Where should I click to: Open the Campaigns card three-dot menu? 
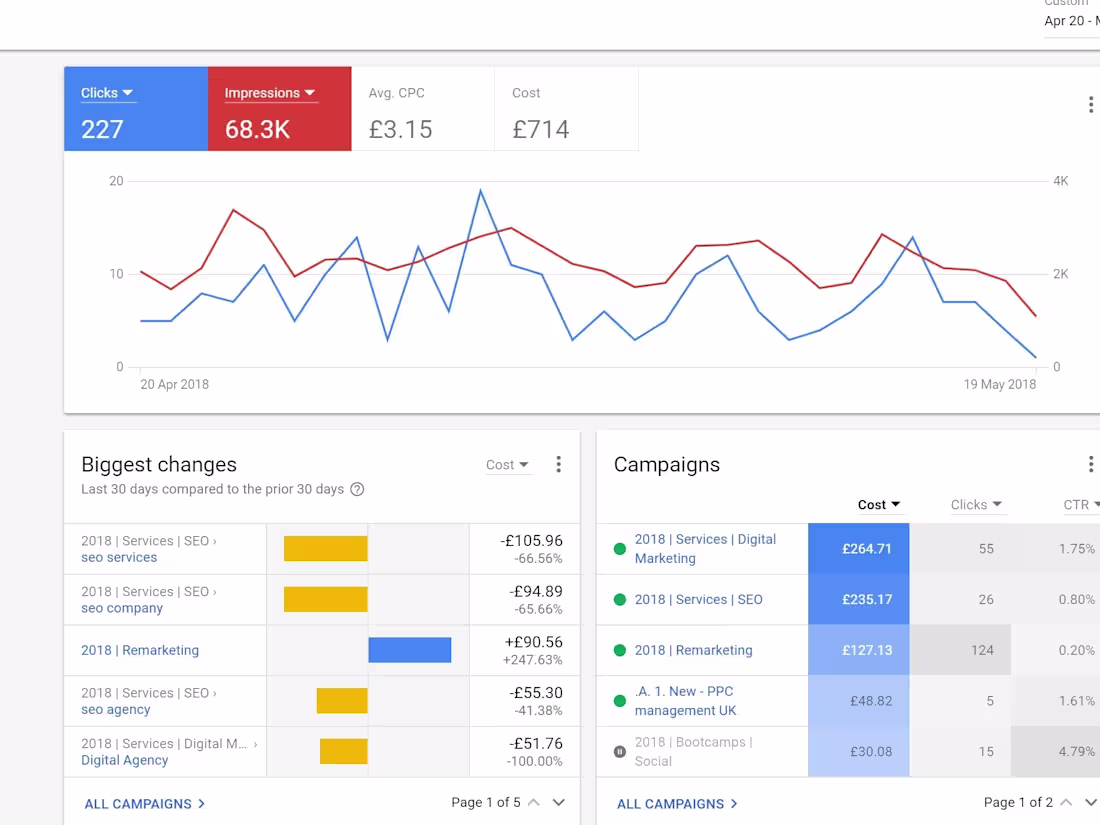tap(1090, 463)
